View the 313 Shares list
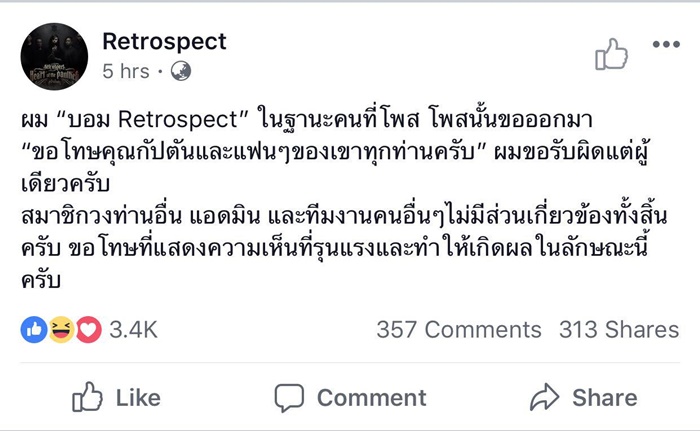The image size is (700, 431). point(619,330)
